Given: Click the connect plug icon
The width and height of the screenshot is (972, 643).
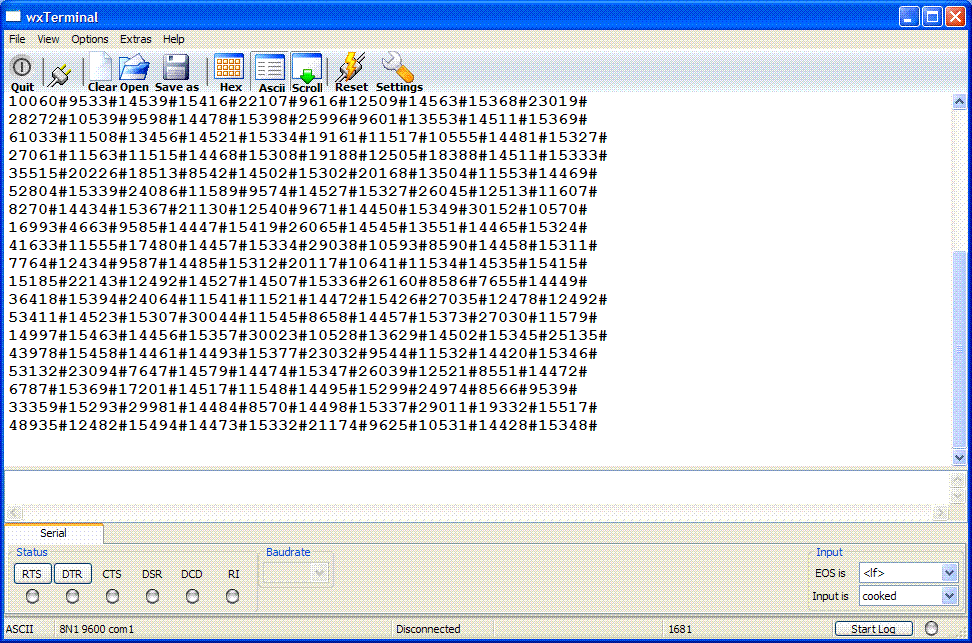Looking at the screenshot, I should click(60, 74).
